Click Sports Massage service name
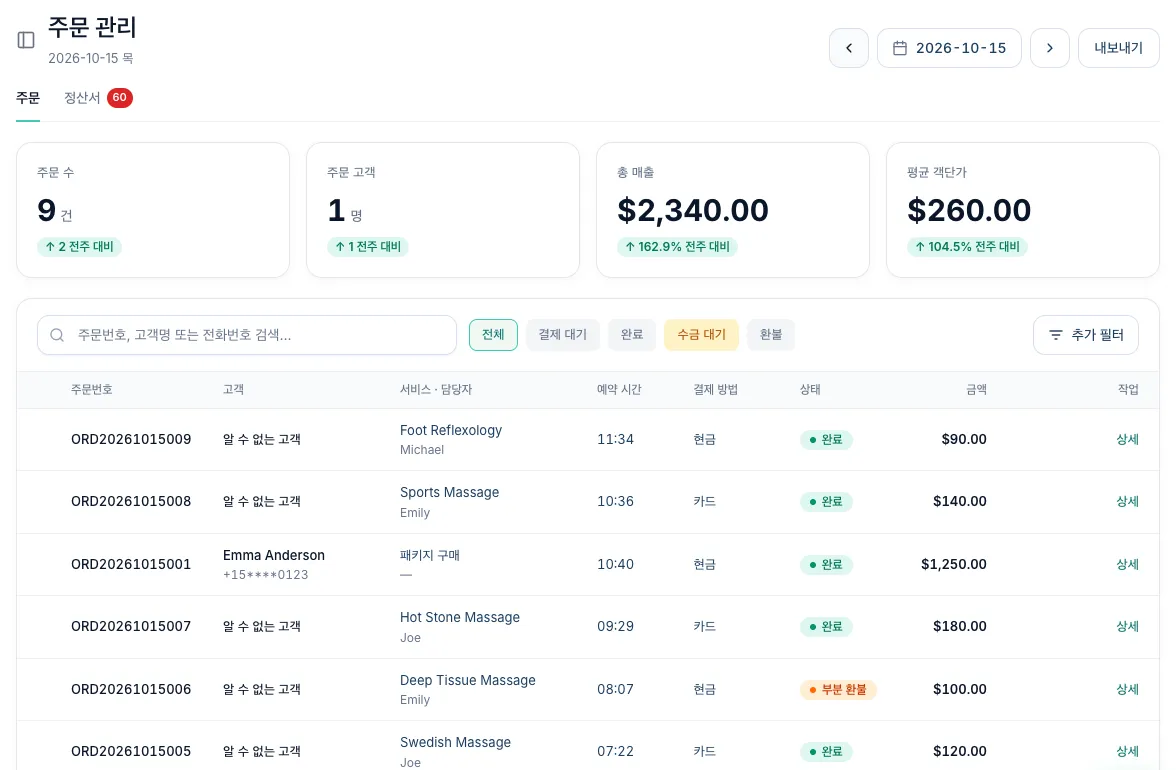 pos(449,493)
